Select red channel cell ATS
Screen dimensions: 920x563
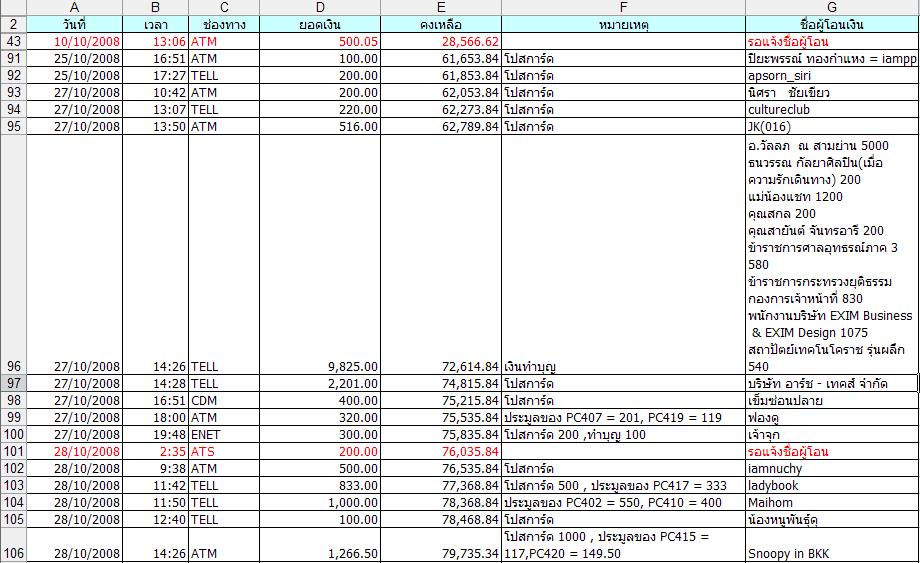224,452
